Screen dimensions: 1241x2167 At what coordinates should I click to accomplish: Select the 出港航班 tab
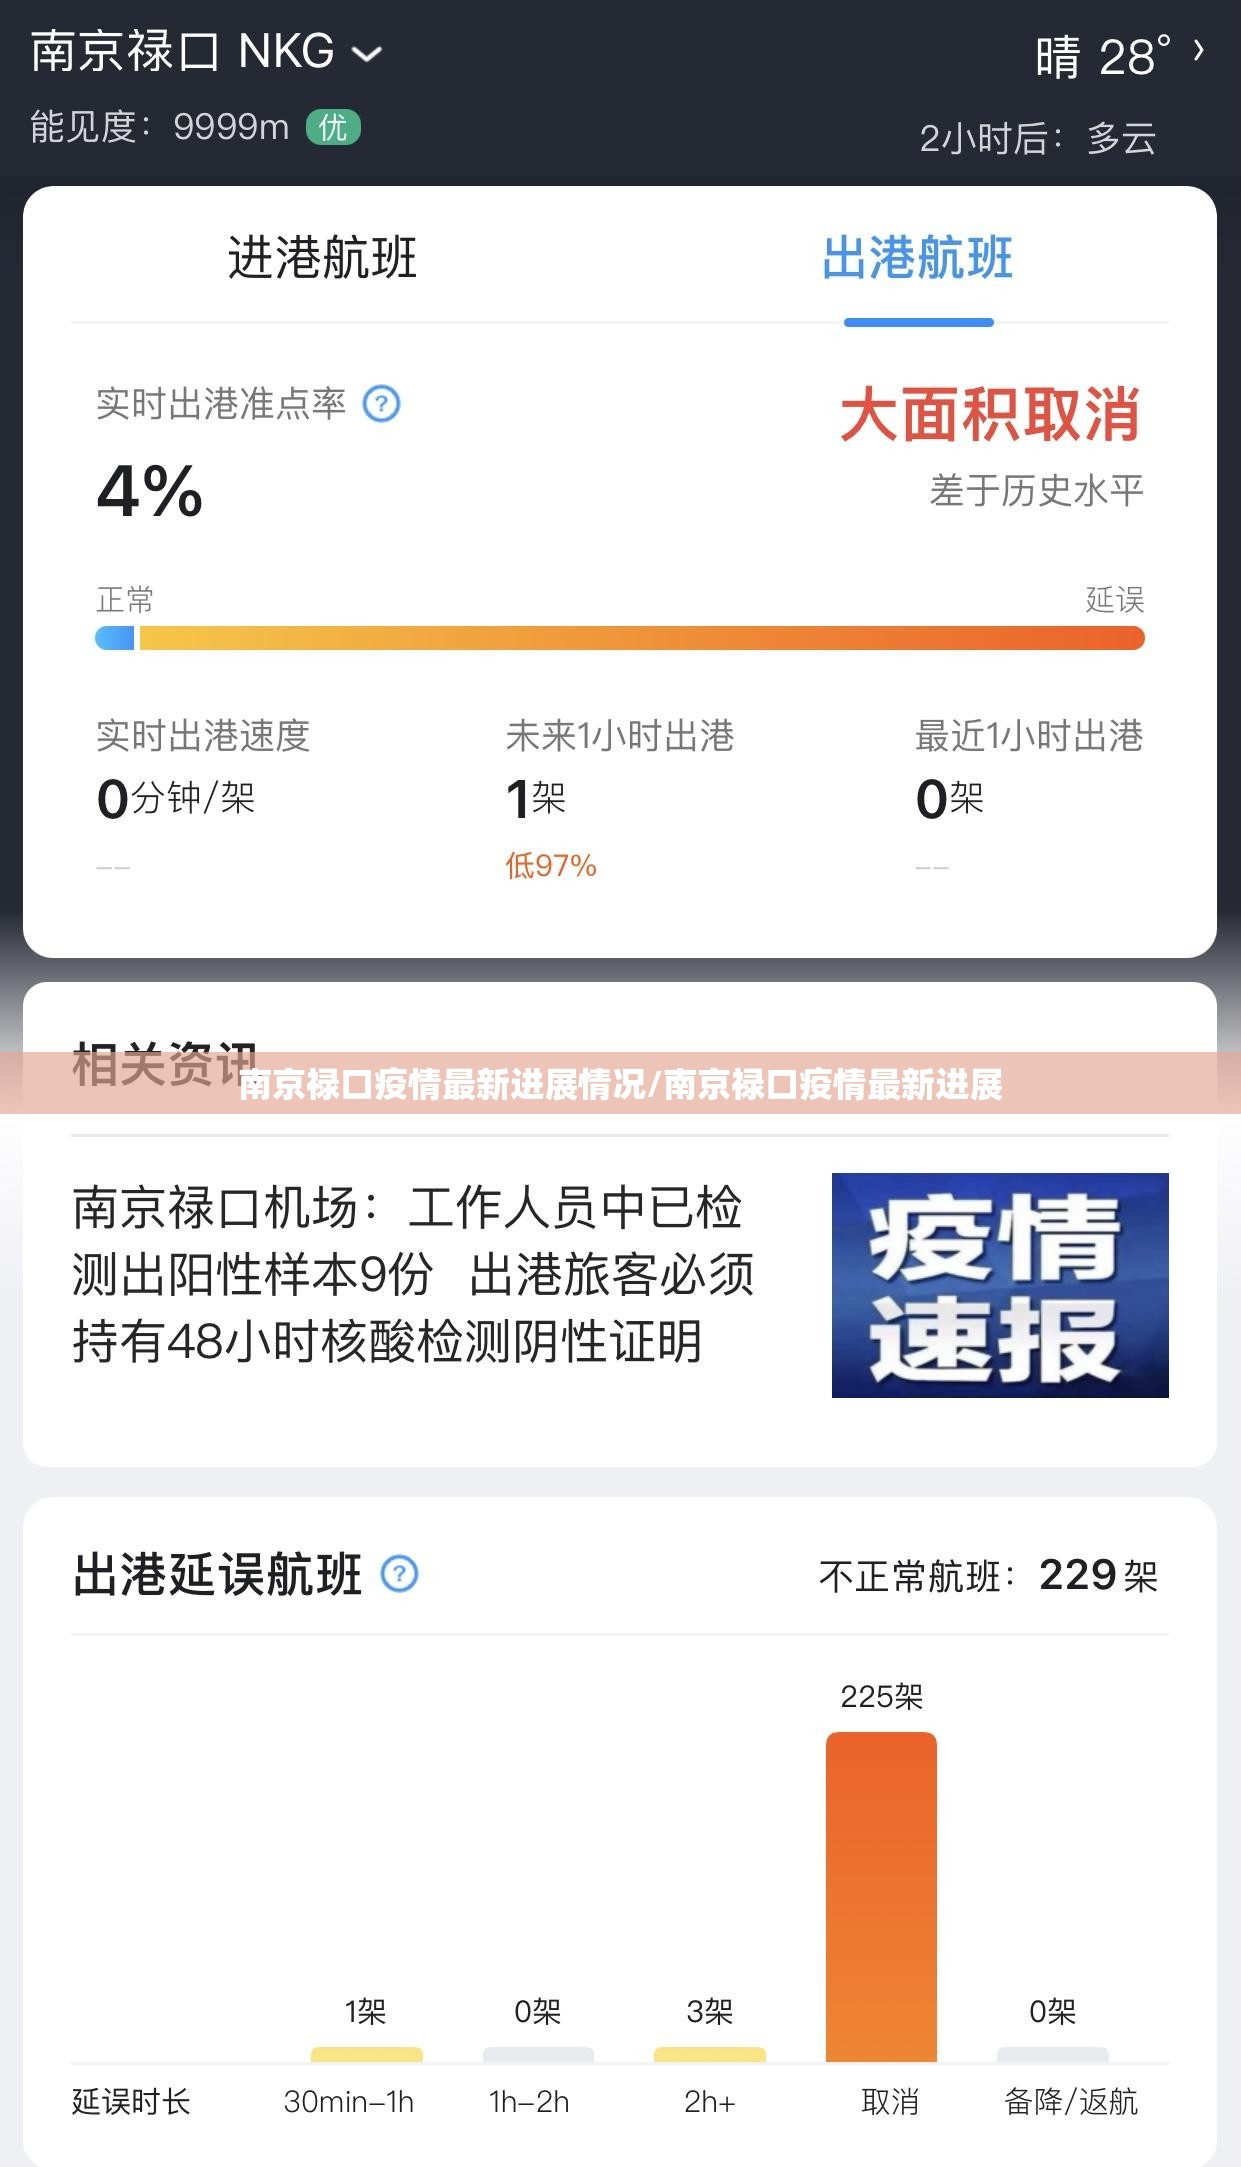(918, 257)
